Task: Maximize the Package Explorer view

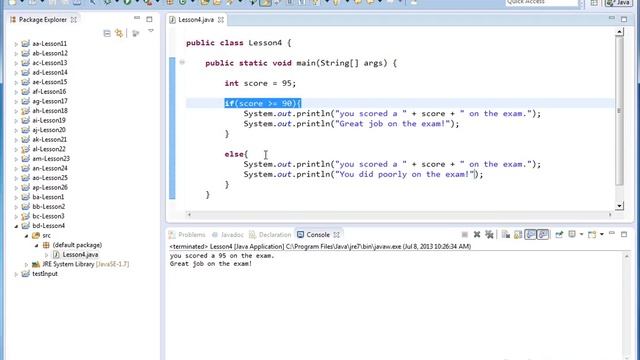Action: [x=149, y=19]
